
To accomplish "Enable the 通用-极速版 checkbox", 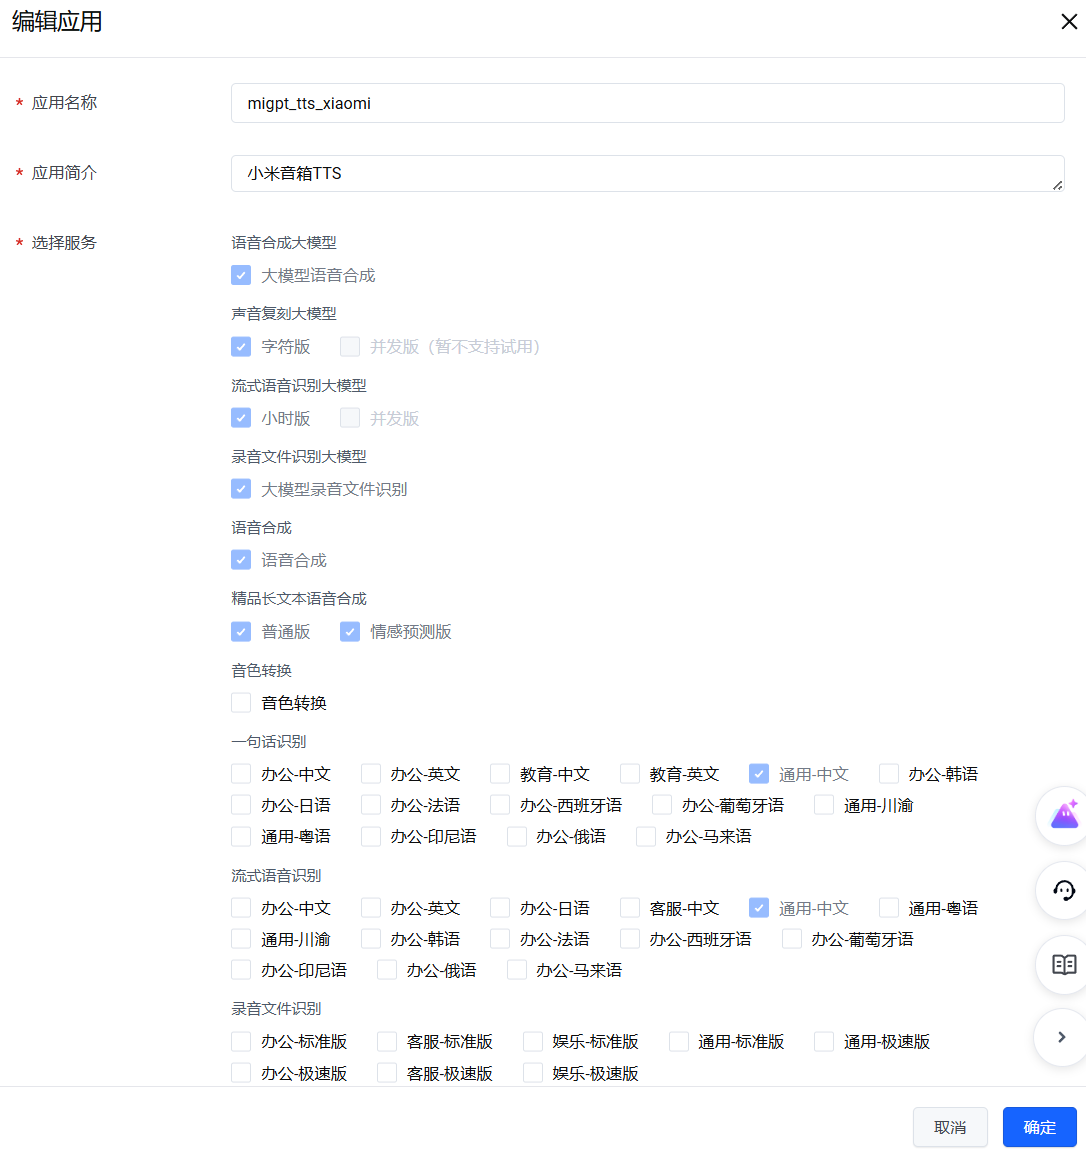I will [824, 1042].
